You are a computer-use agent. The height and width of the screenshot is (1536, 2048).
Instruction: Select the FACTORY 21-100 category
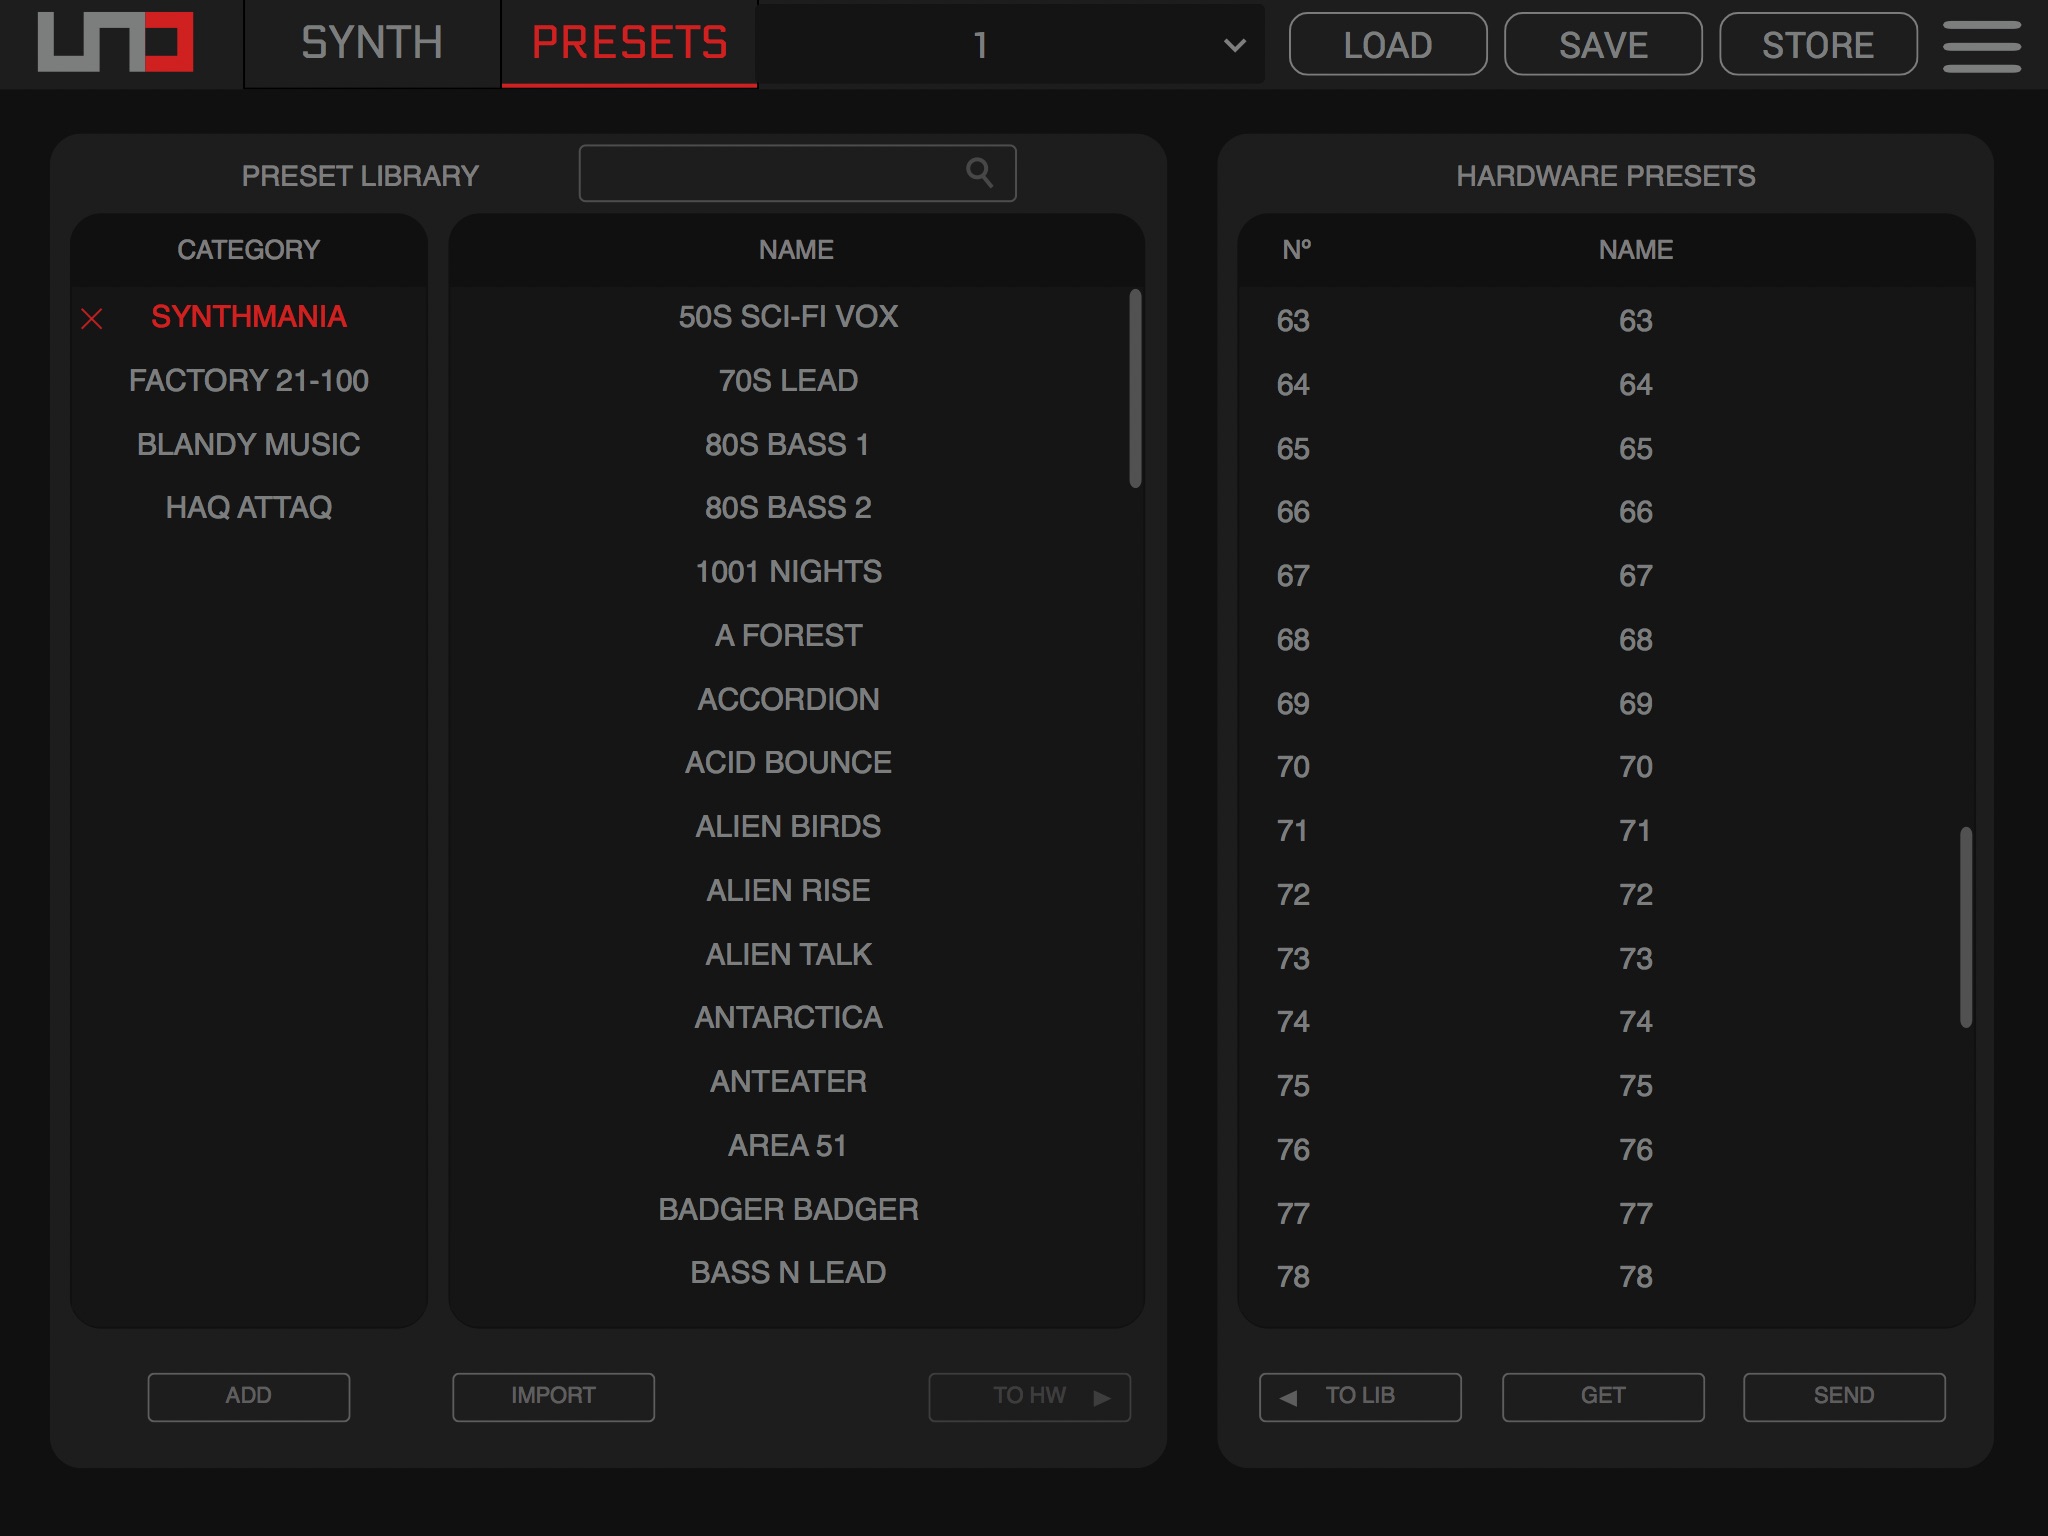(249, 381)
